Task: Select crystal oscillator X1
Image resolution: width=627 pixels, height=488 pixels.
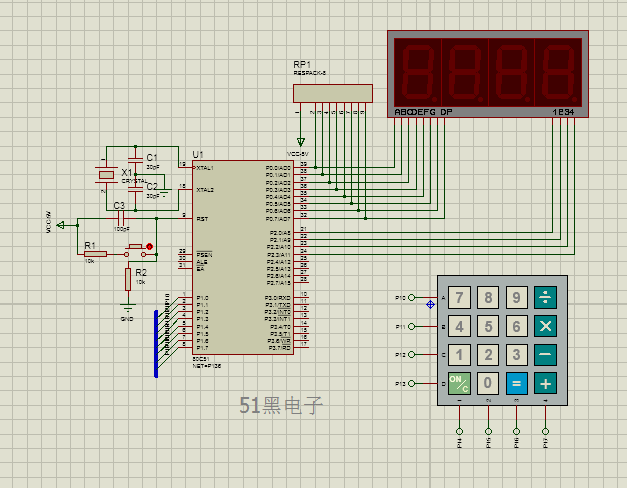Action: (106, 174)
